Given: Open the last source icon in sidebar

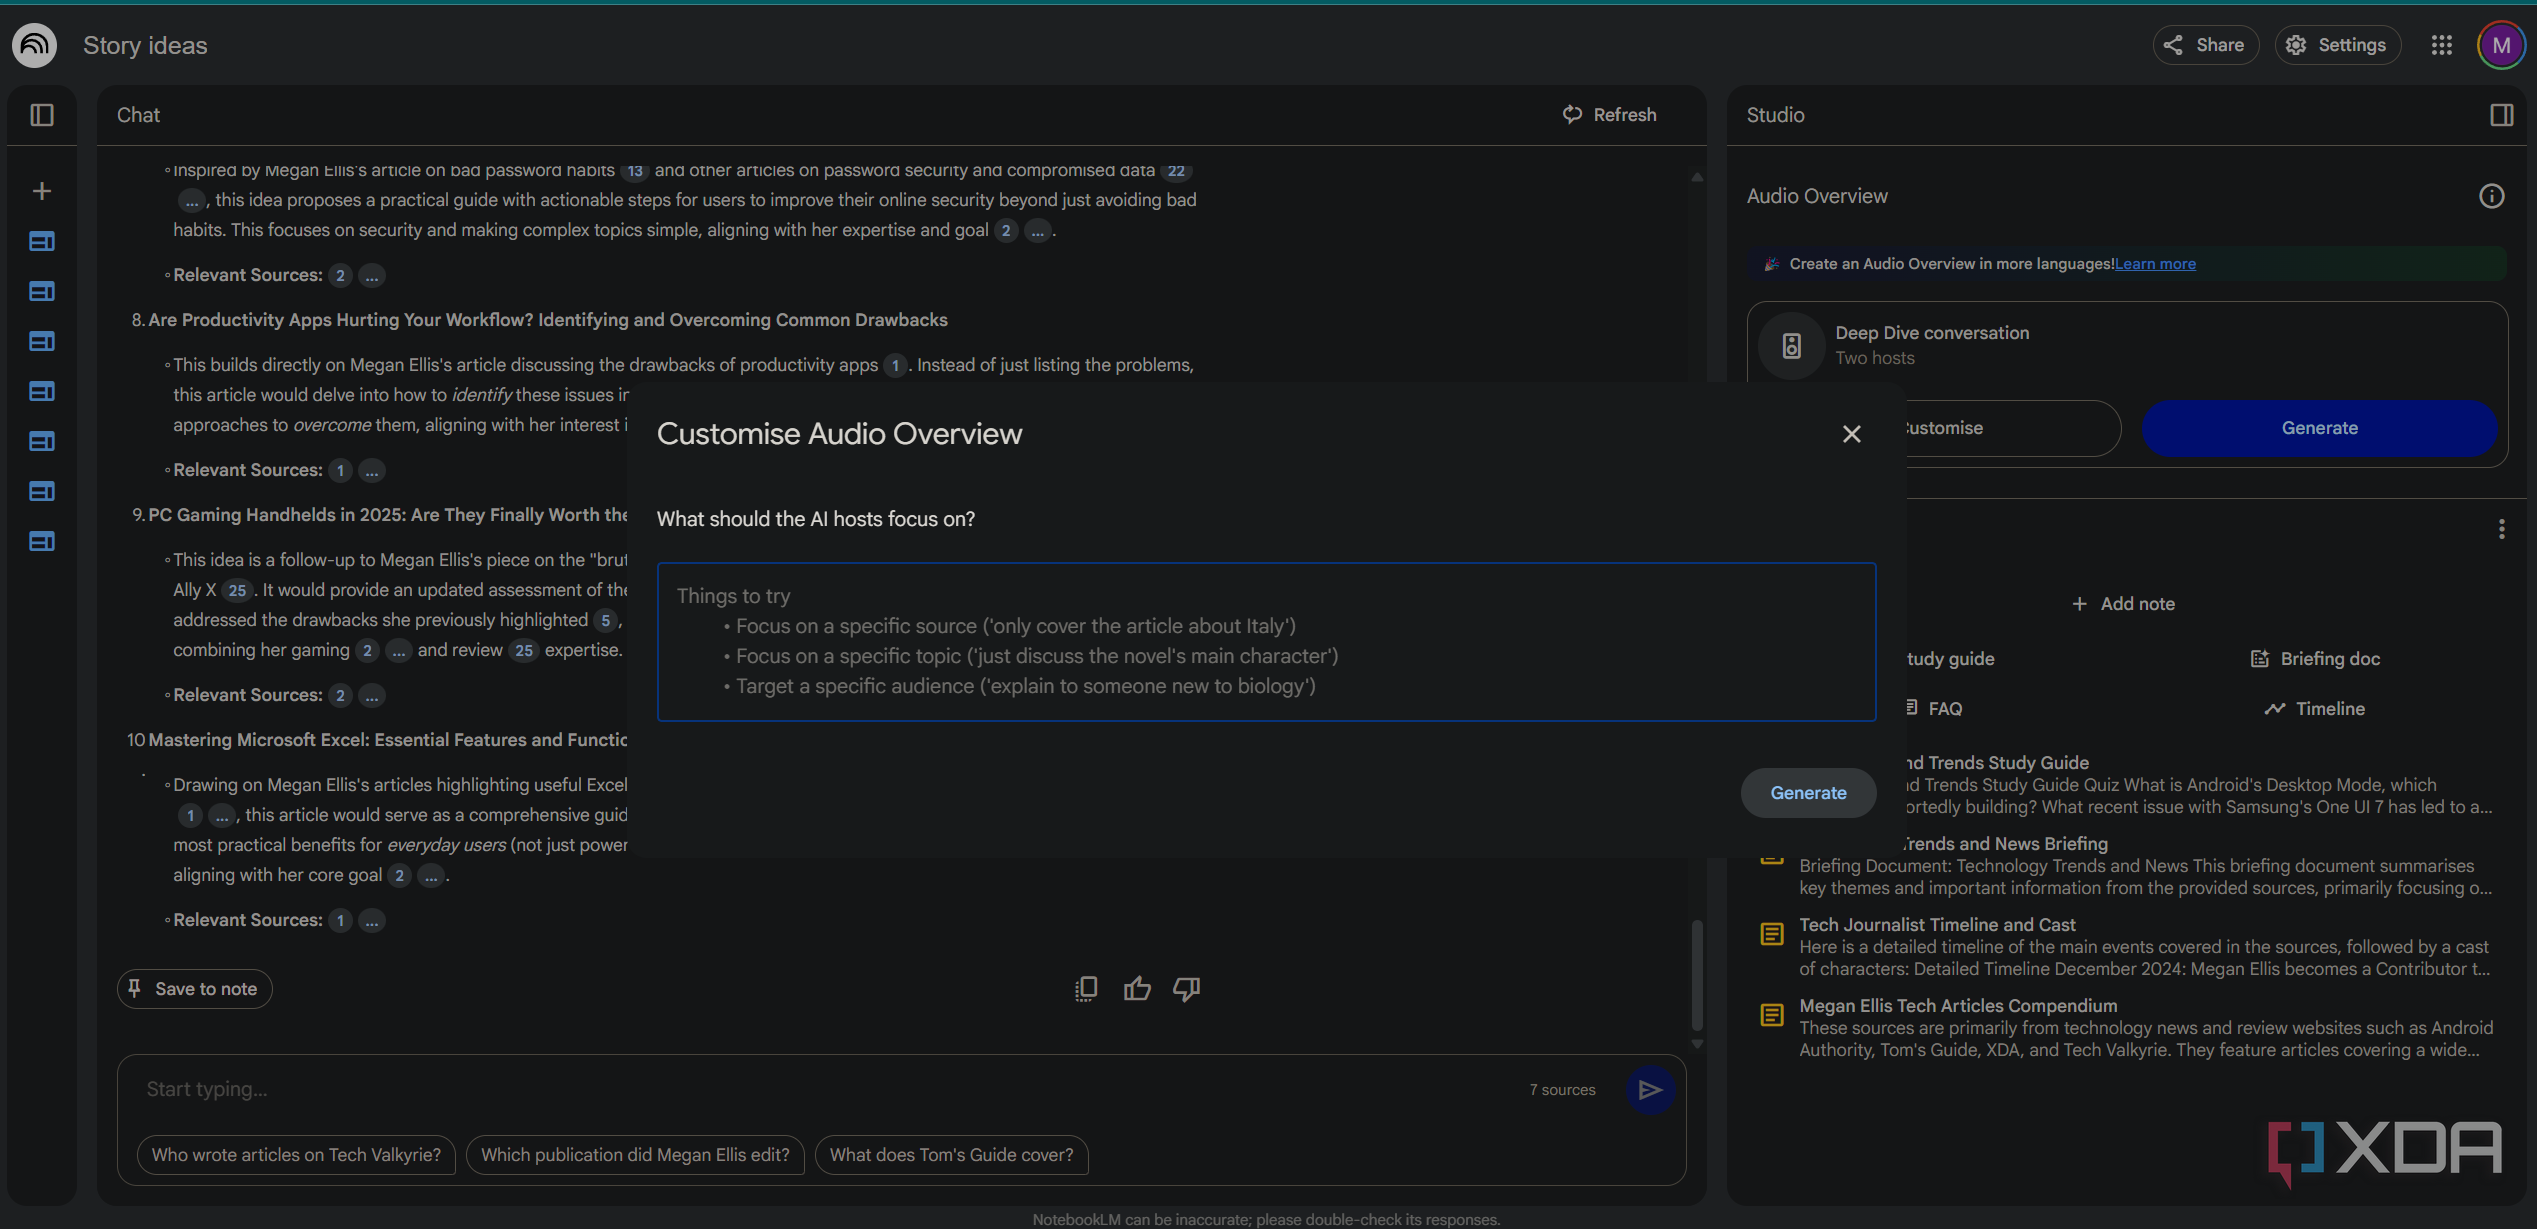Looking at the screenshot, I should [x=42, y=541].
